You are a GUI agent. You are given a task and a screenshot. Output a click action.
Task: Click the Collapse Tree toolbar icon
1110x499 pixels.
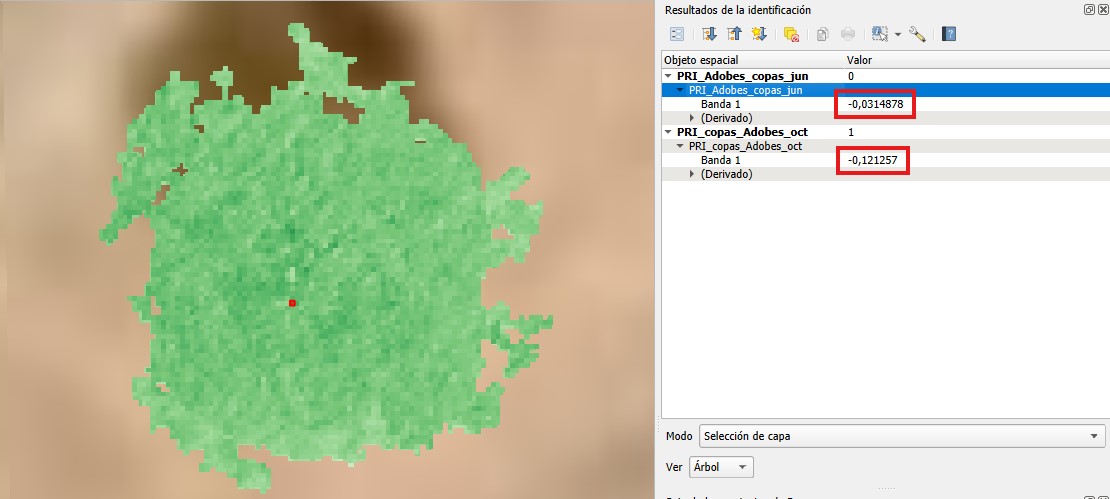click(735, 34)
